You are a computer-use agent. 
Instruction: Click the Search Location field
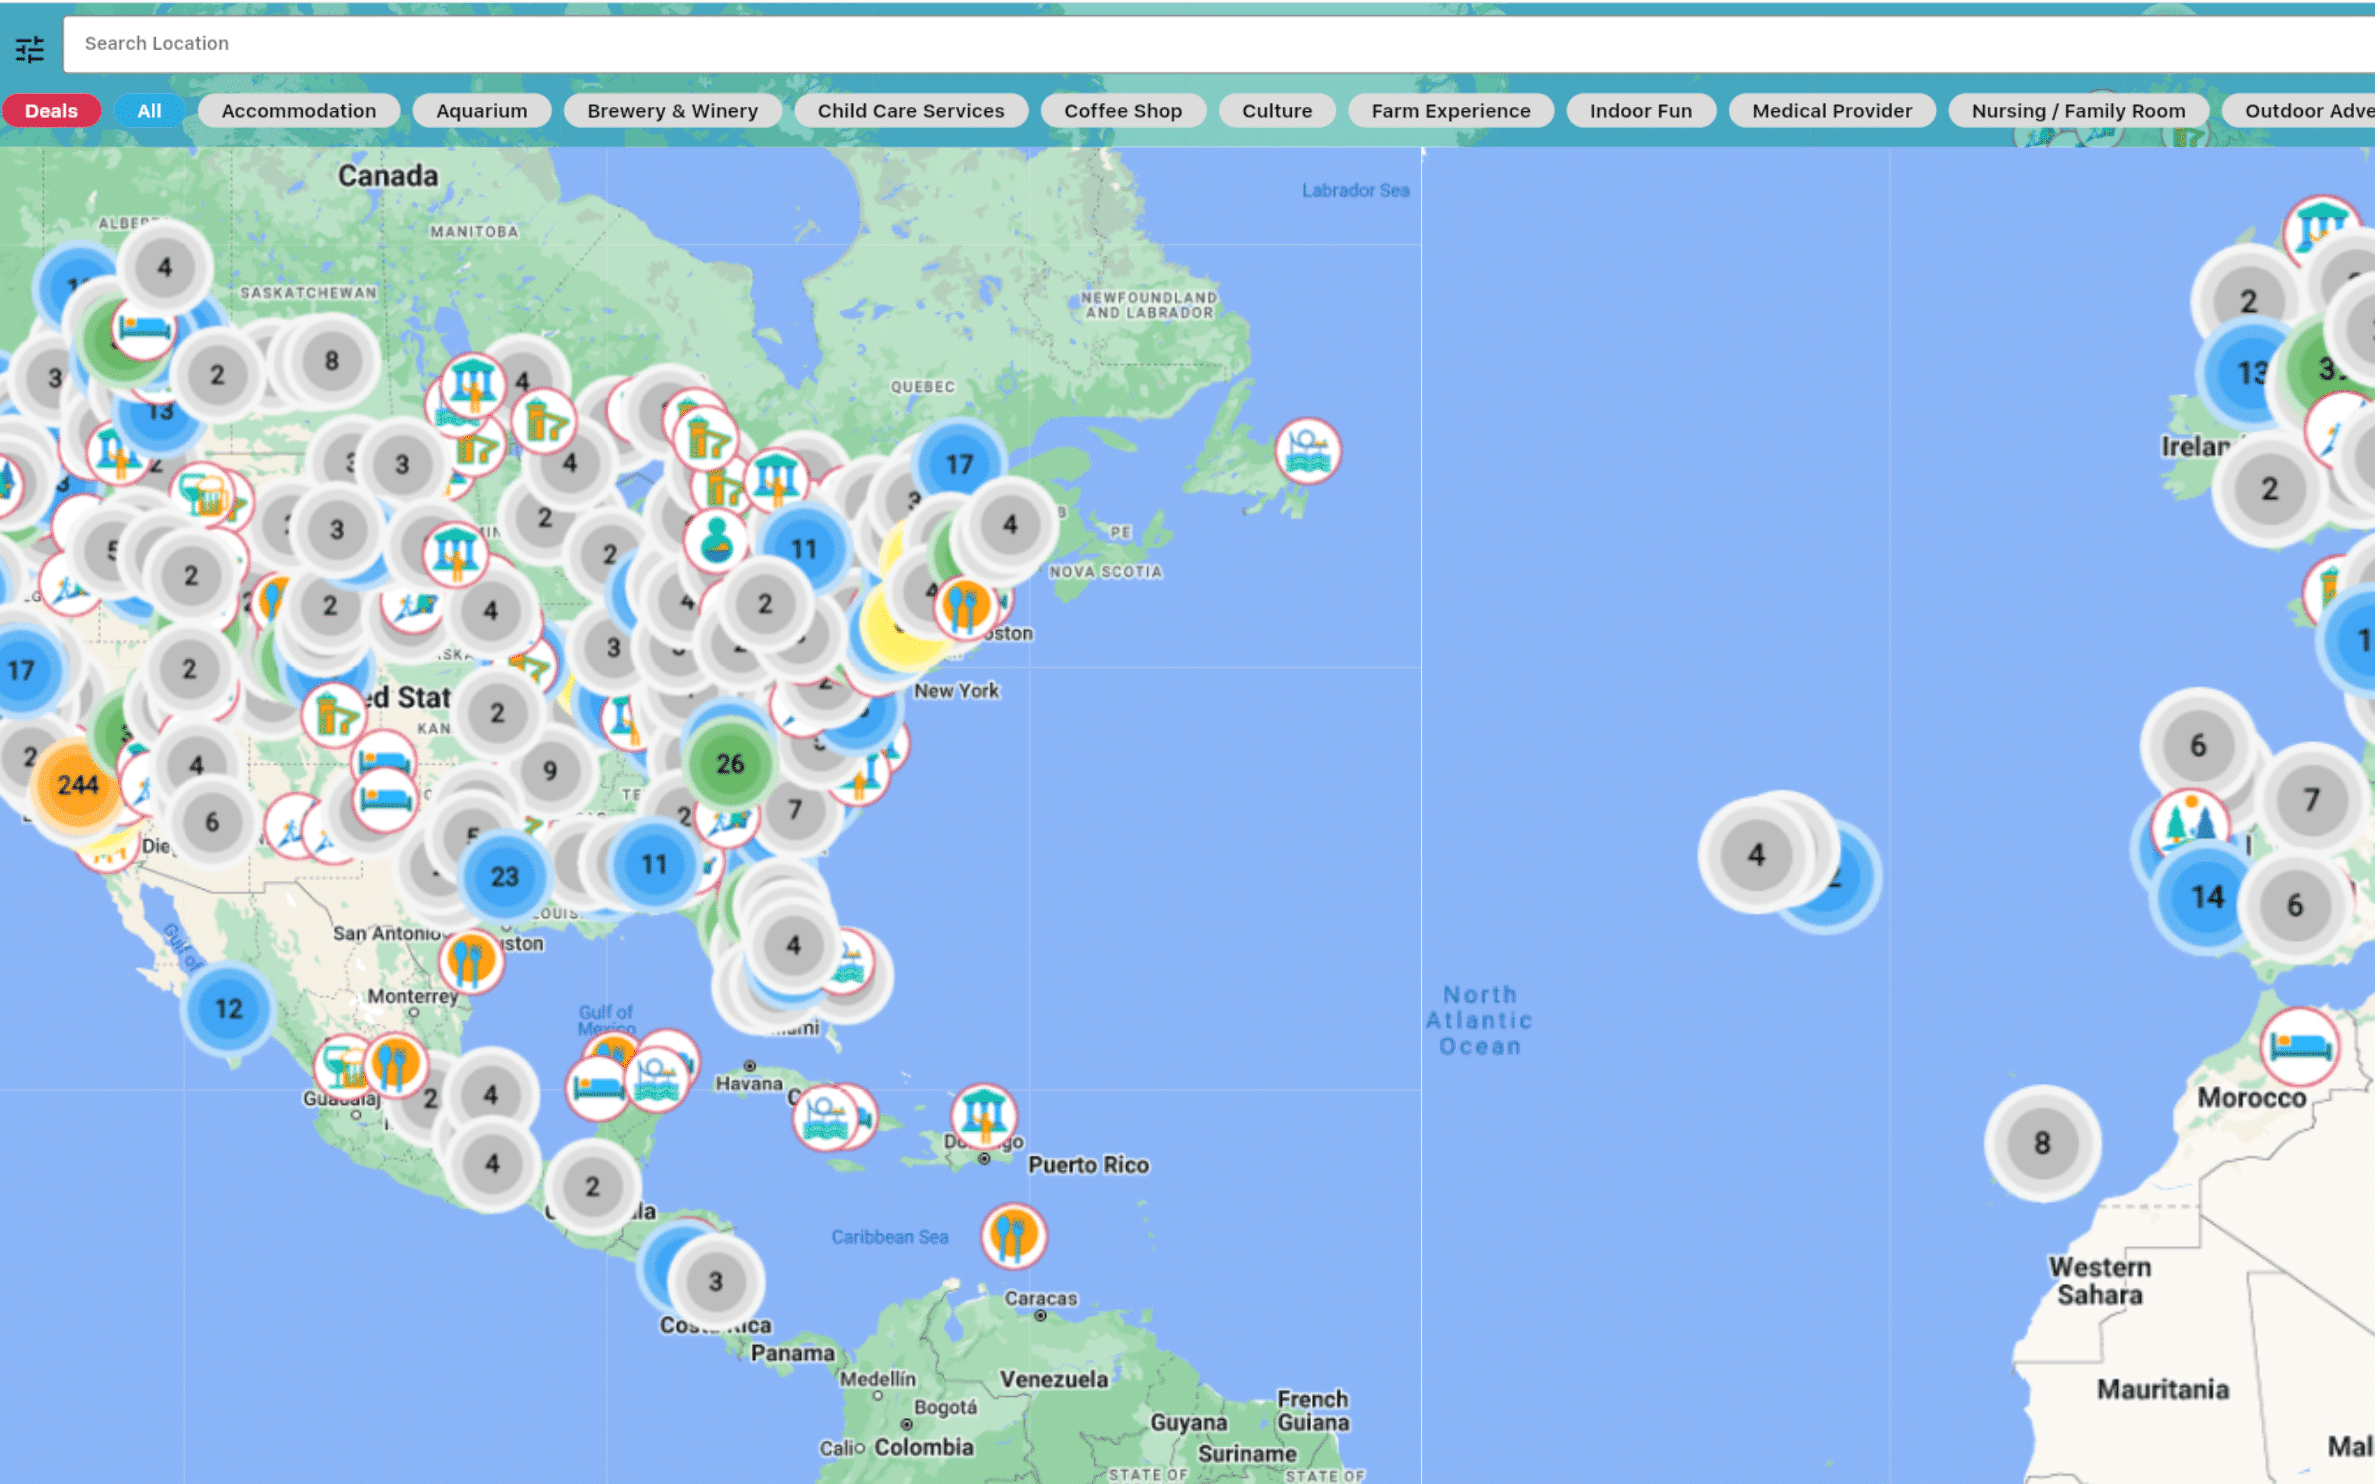[x=1200, y=44]
